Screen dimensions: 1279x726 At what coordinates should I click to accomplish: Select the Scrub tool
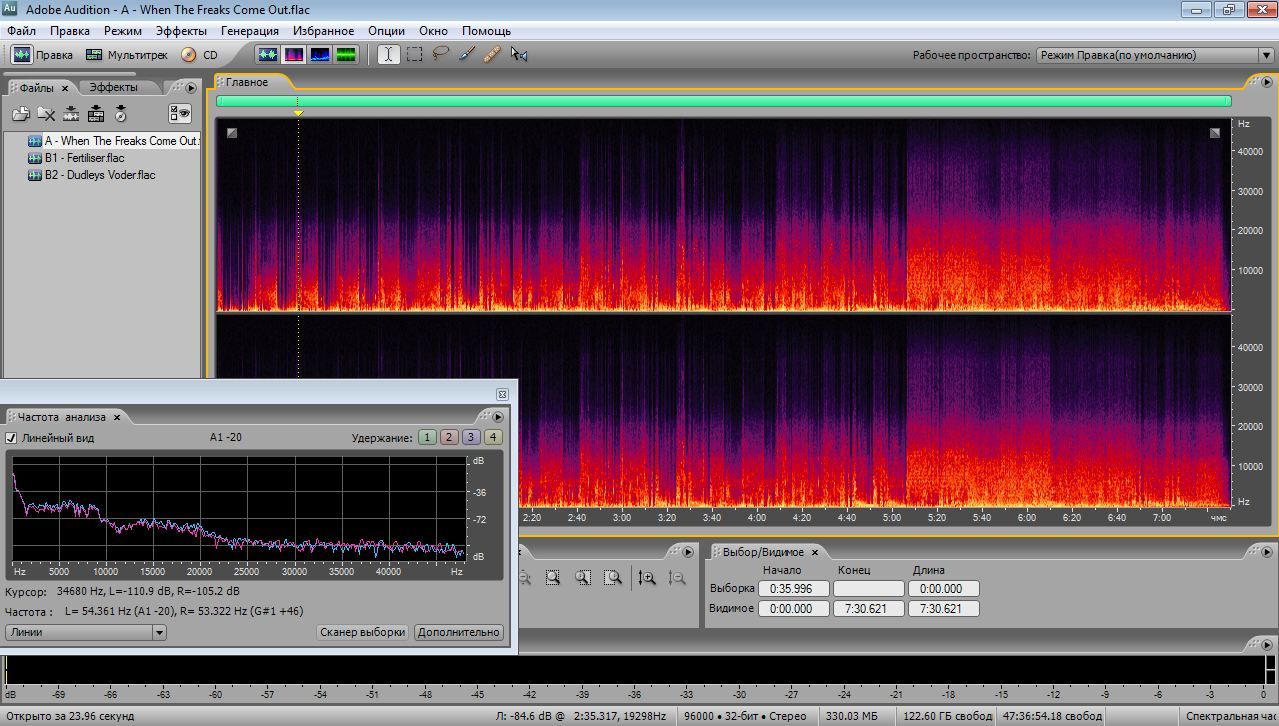tap(518, 55)
